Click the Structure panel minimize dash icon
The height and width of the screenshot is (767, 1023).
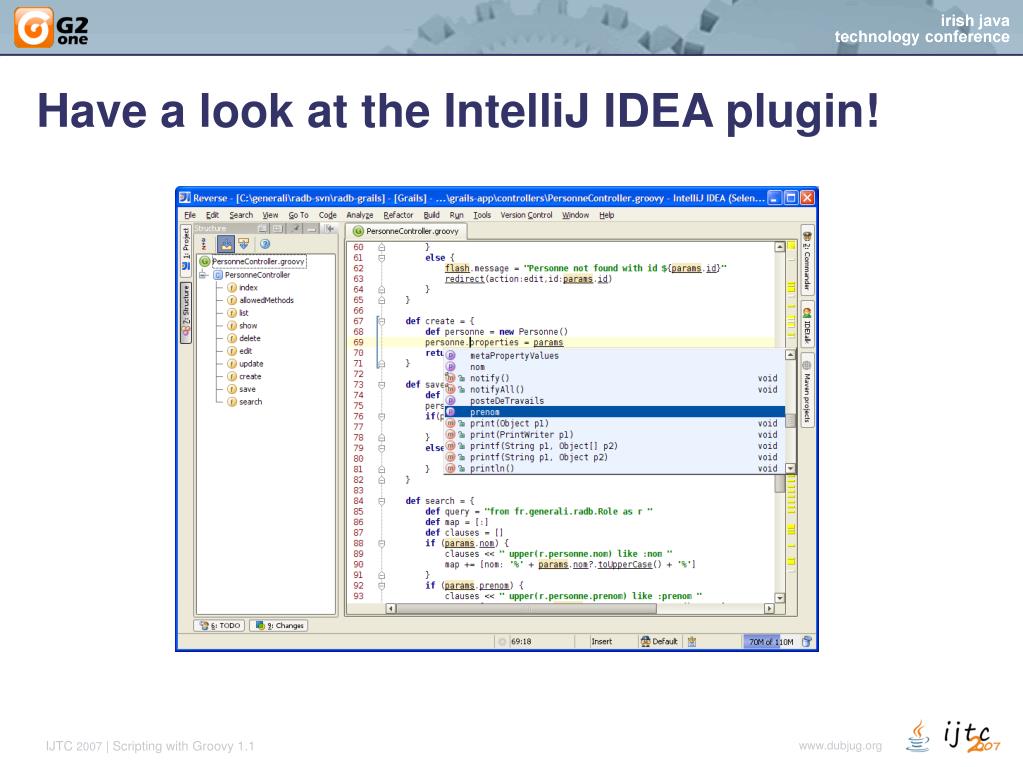(x=312, y=228)
